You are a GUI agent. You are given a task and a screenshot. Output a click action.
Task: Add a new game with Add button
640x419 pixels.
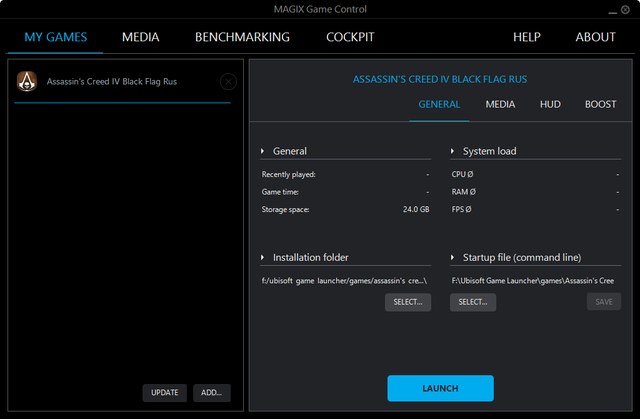tap(212, 393)
